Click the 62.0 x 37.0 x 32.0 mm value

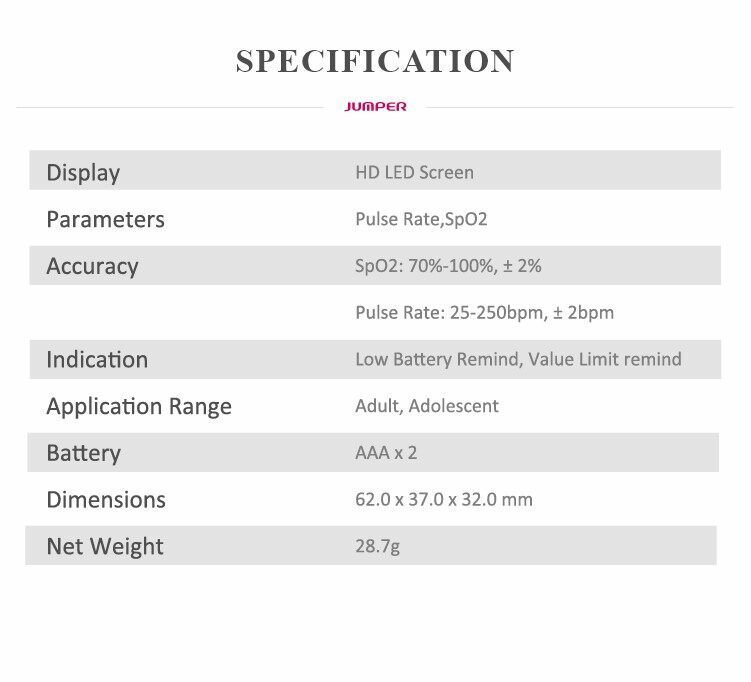click(444, 500)
